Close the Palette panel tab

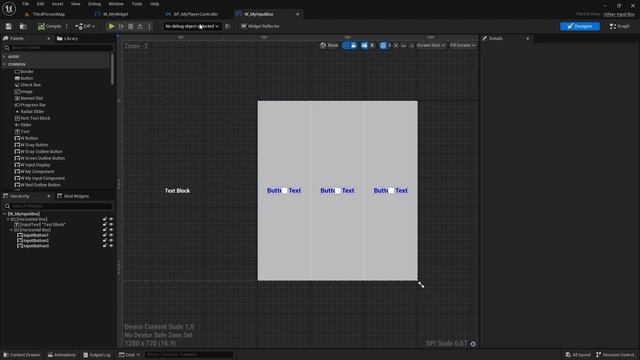(49, 38)
